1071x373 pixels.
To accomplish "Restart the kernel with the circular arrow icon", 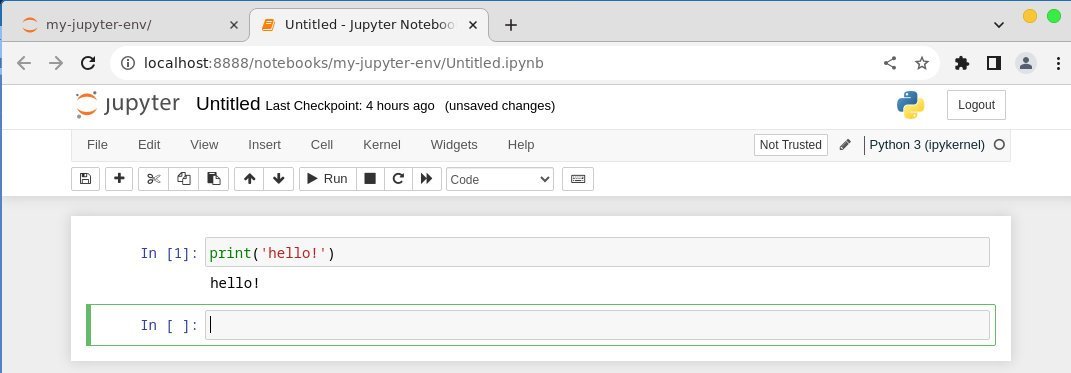I will click(398, 179).
